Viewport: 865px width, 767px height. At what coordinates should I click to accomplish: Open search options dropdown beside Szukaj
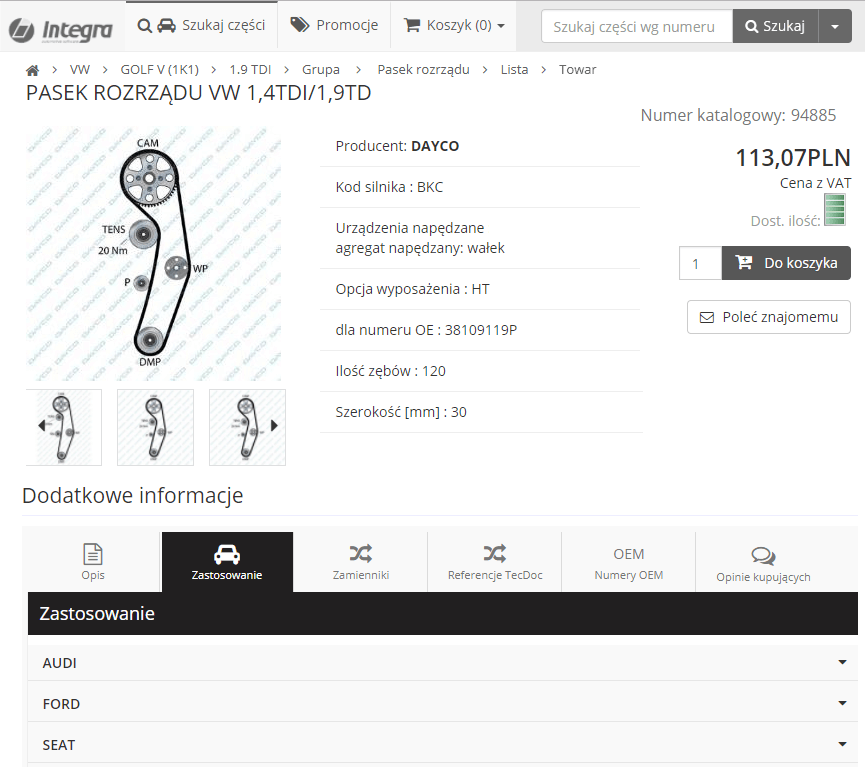pyautogui.click(x=835, y=26)
